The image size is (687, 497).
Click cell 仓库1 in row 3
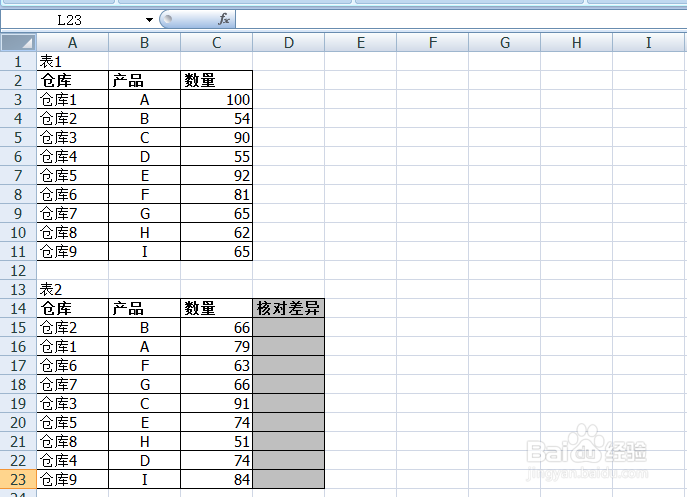72,99
